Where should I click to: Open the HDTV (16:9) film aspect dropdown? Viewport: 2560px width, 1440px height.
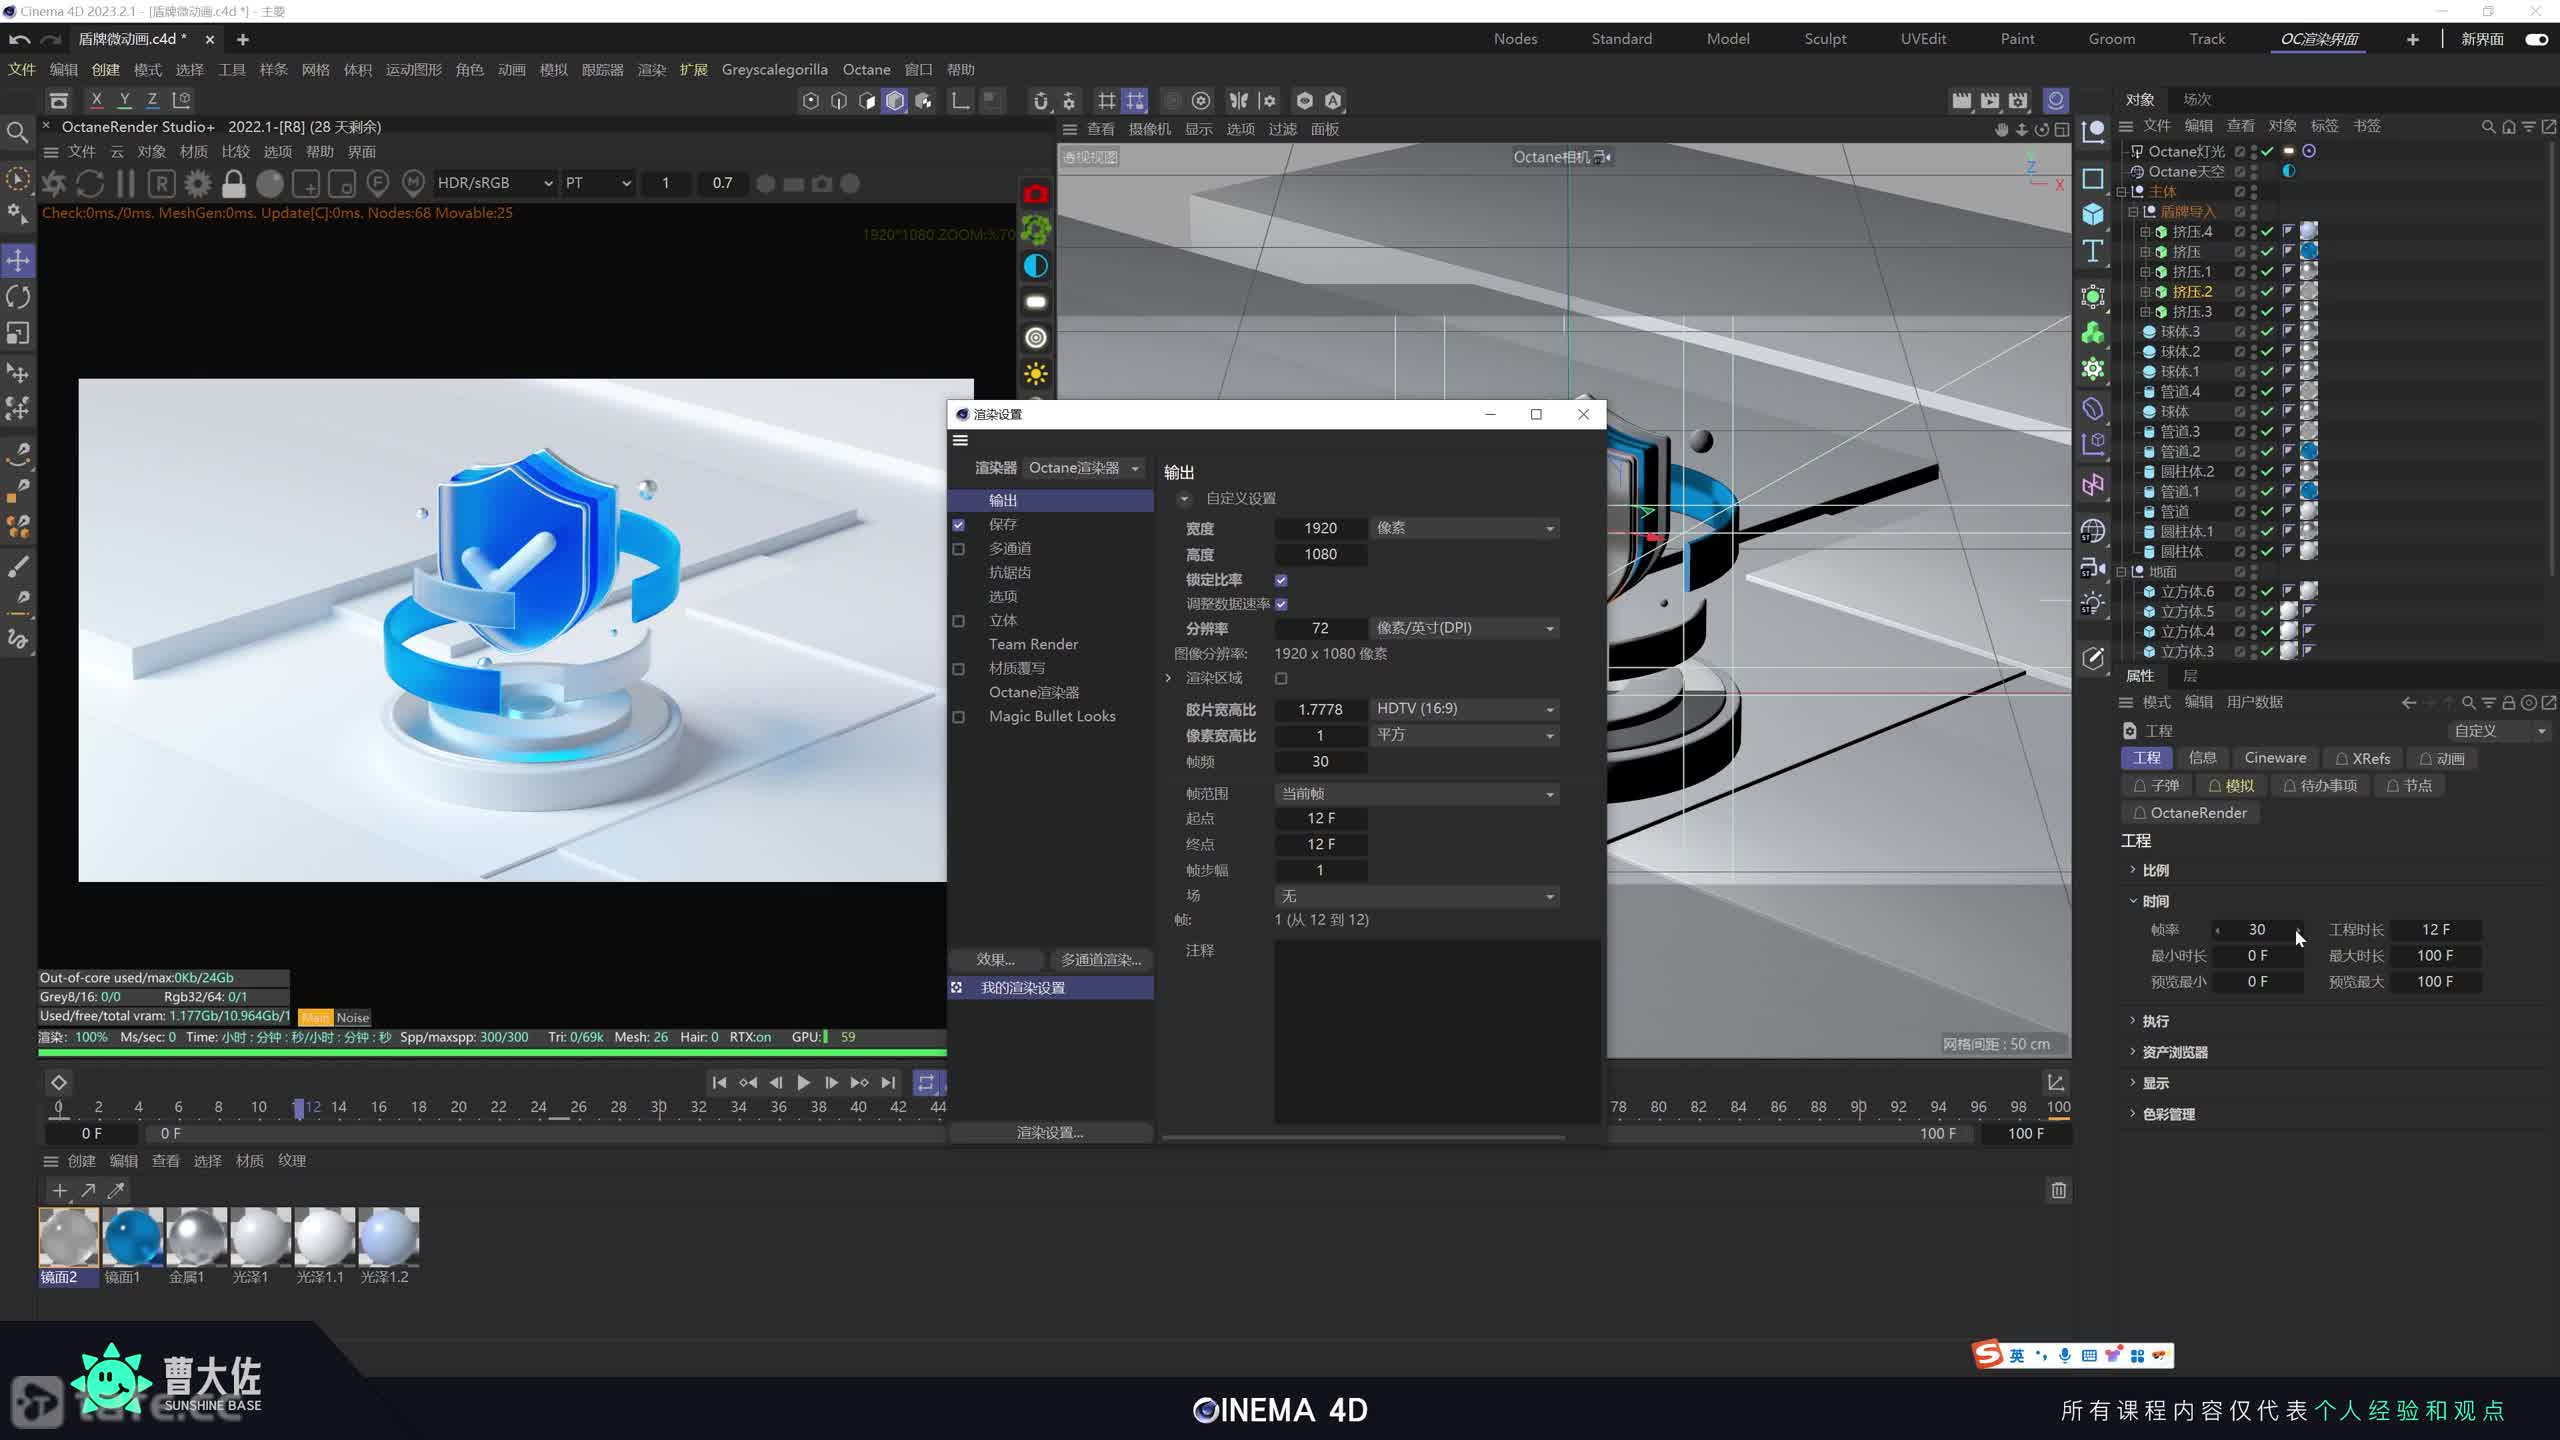pos(1464,709)
